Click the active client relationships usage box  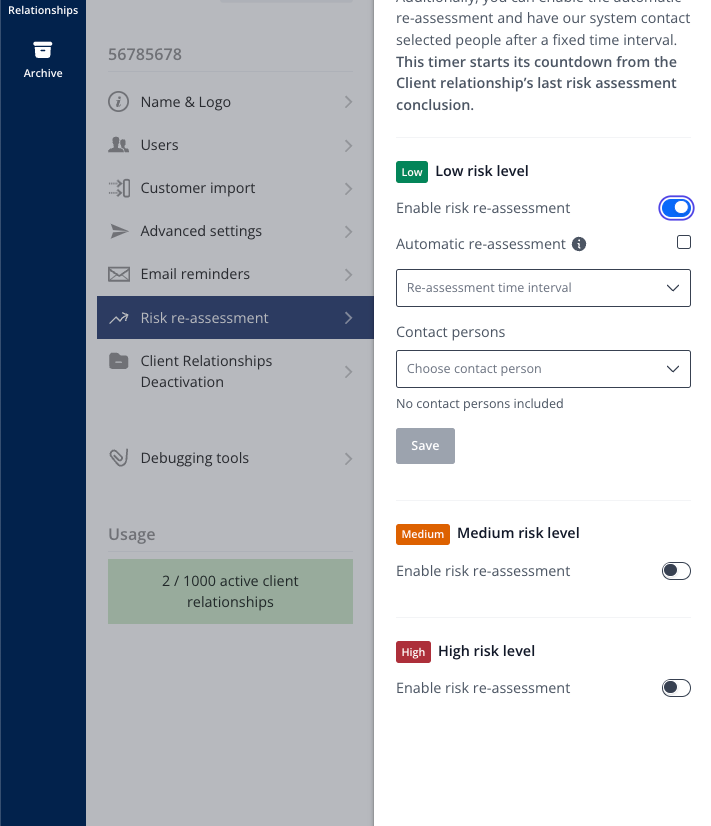[230, 592]
